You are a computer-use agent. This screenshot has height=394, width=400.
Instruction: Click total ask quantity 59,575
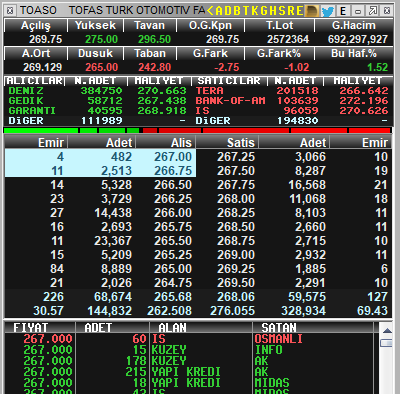click(x=307, y=297)
